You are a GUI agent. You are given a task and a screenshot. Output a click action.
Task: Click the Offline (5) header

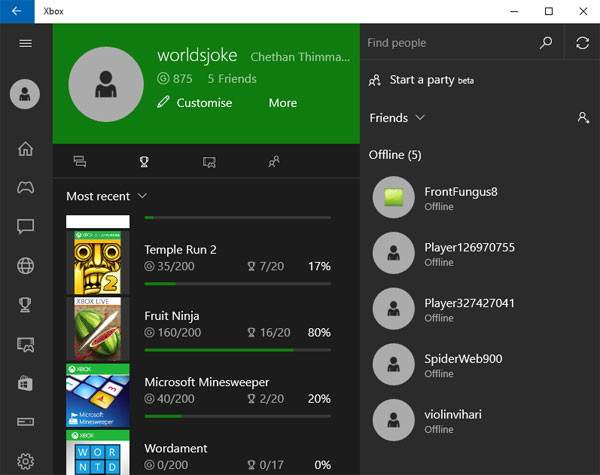point(395,155)
